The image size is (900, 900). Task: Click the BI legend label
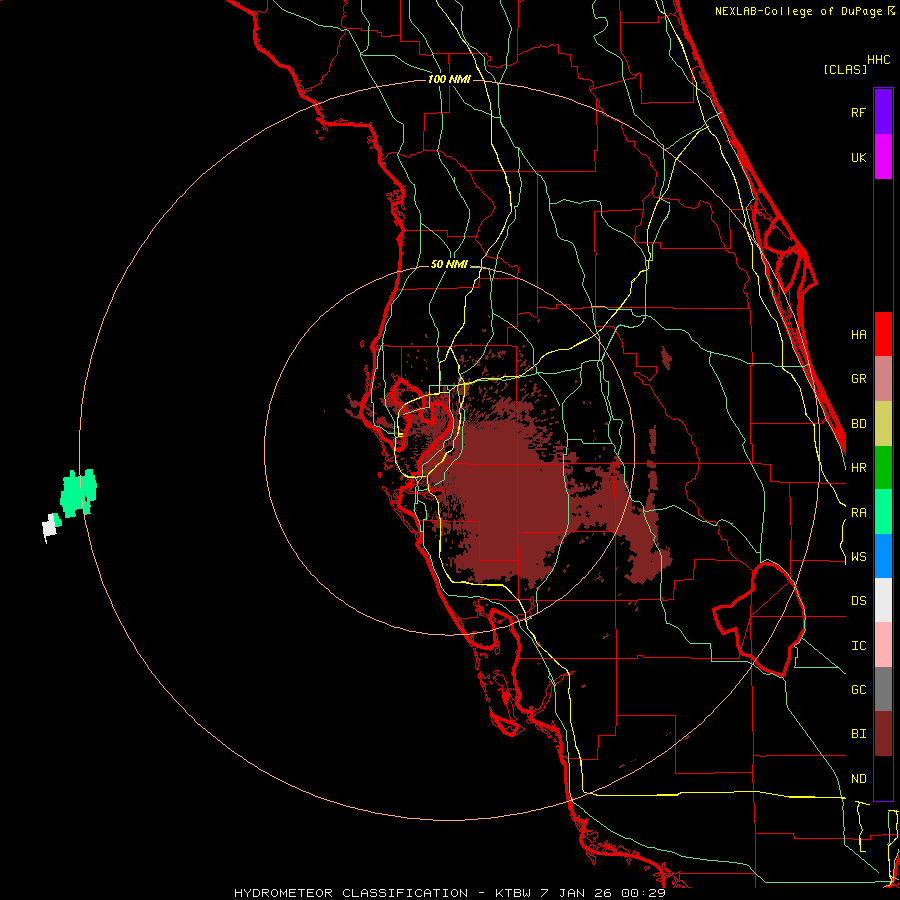tap(858, 734)
